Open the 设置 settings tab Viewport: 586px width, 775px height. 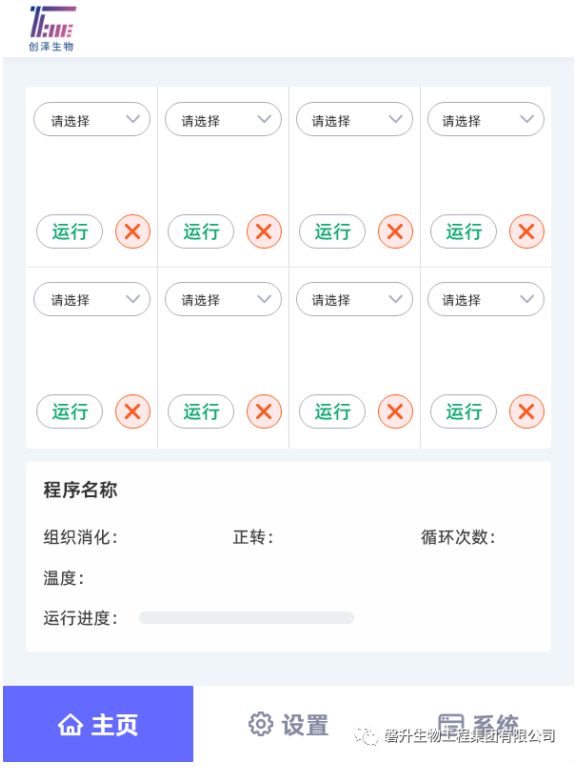289,725
